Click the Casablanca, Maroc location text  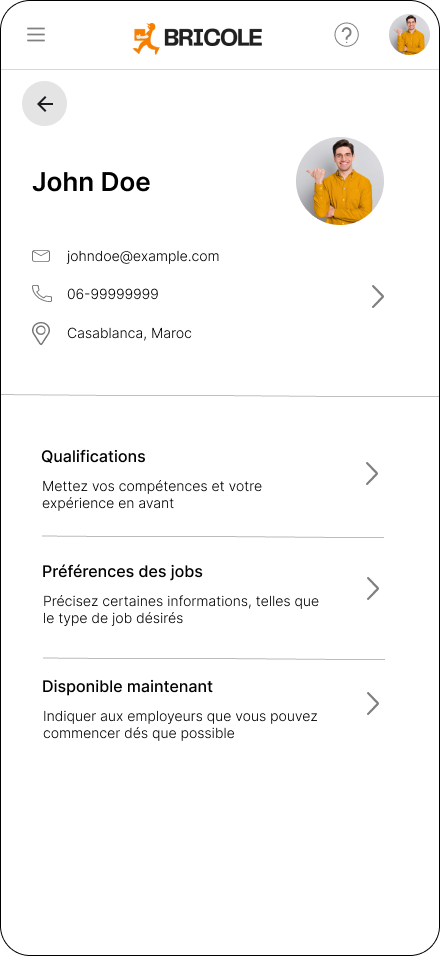coord(129,334)
